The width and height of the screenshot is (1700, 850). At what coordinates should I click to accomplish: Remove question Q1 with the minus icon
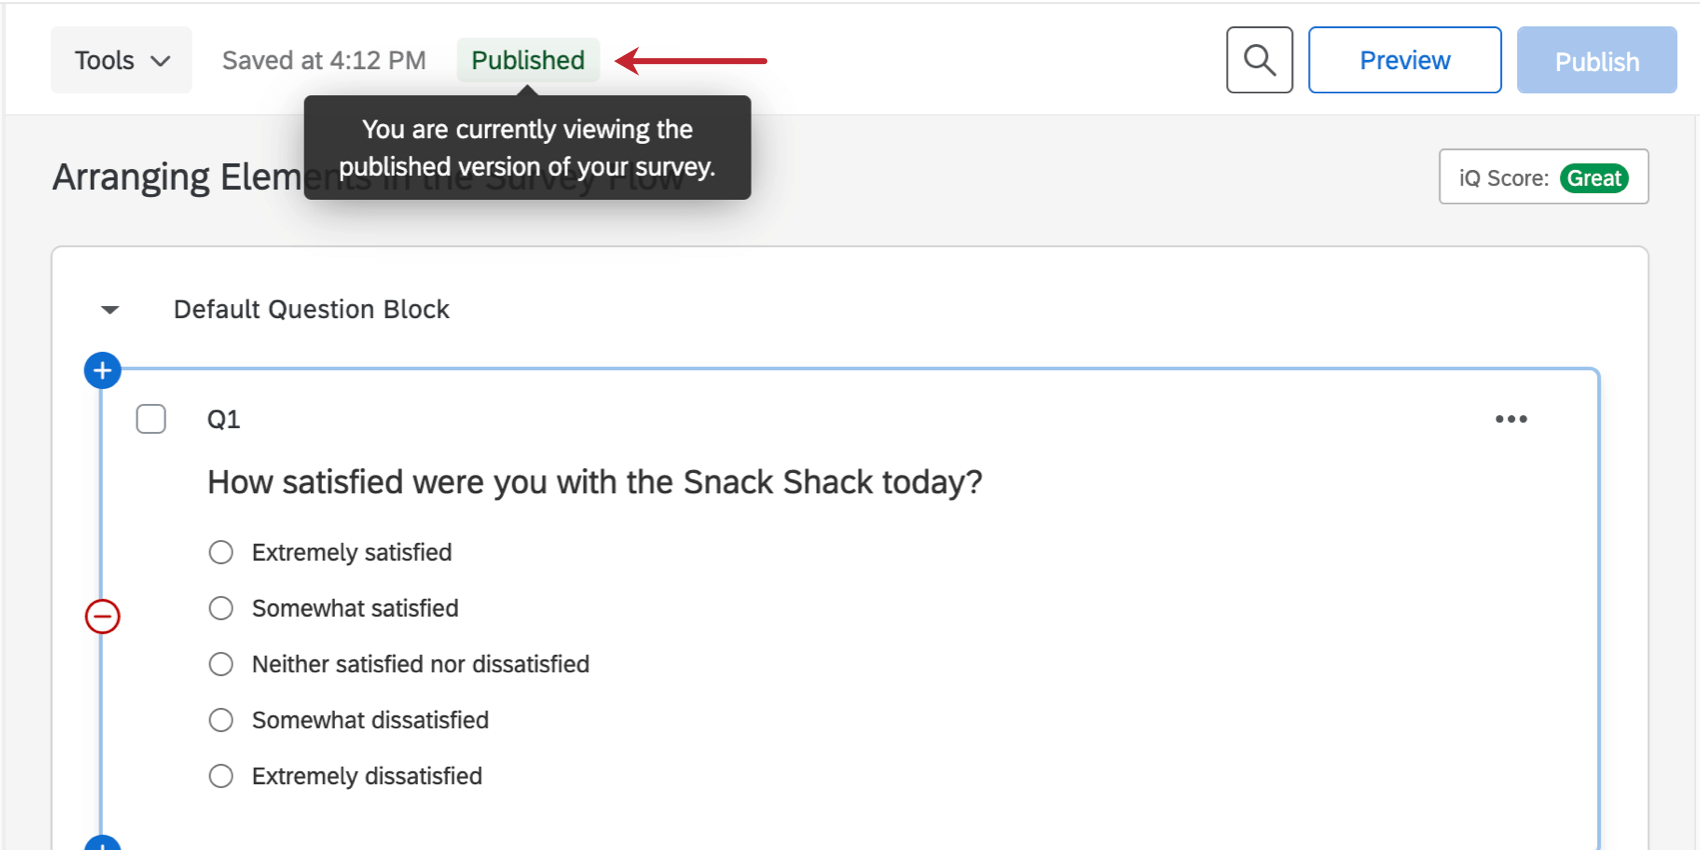101,616
